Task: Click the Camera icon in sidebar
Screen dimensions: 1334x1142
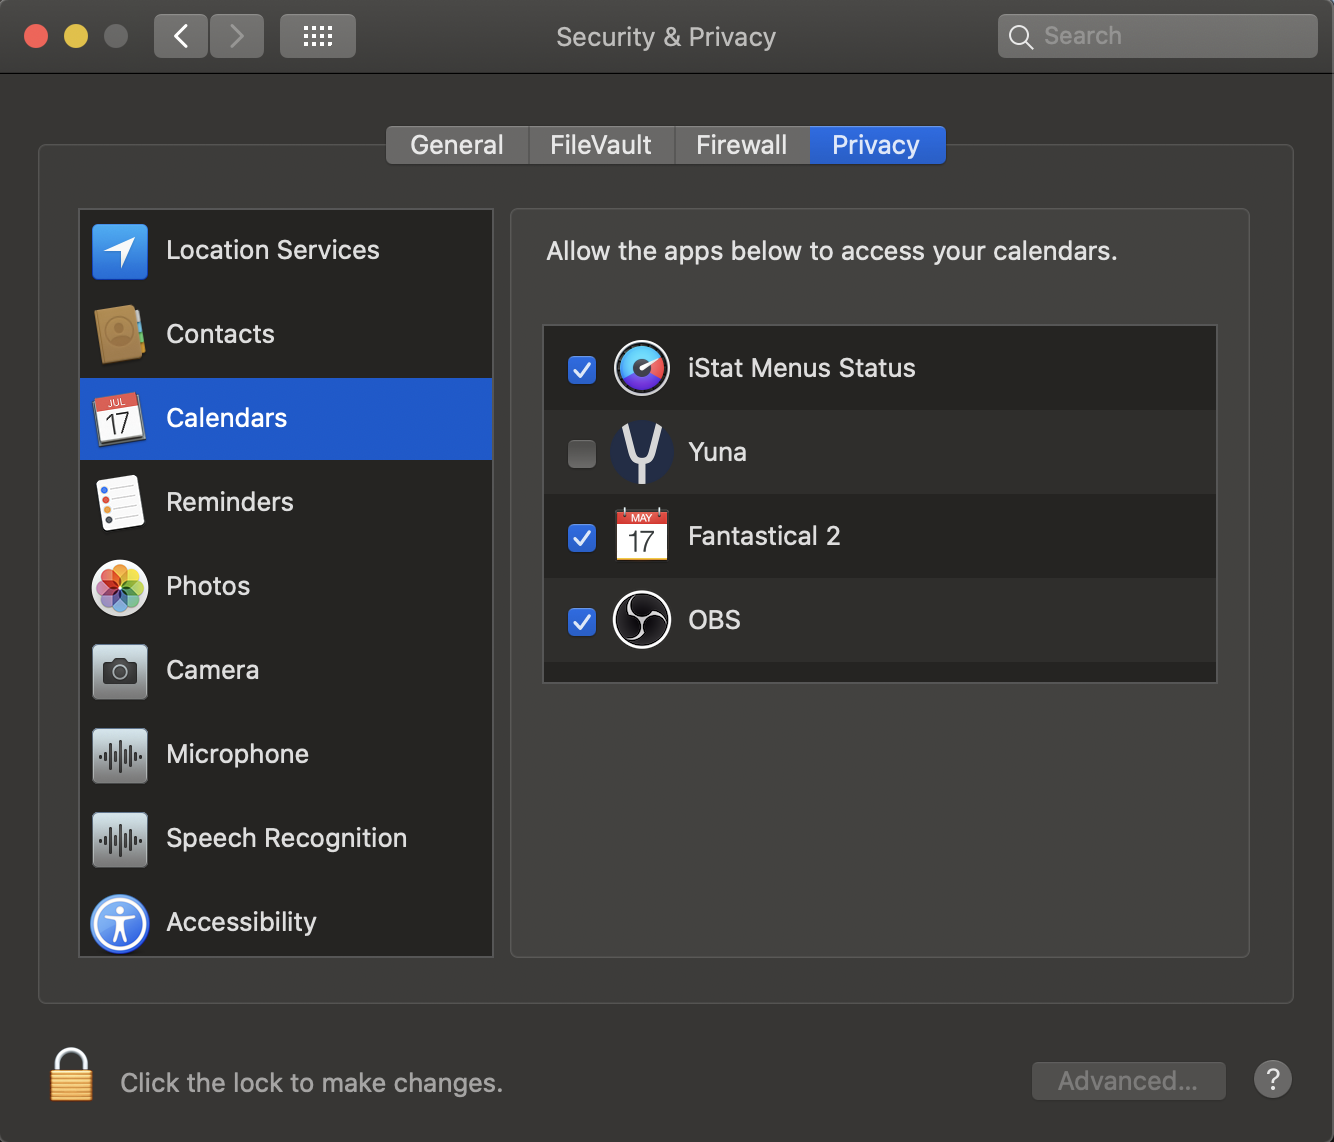Action: (120, 671)
